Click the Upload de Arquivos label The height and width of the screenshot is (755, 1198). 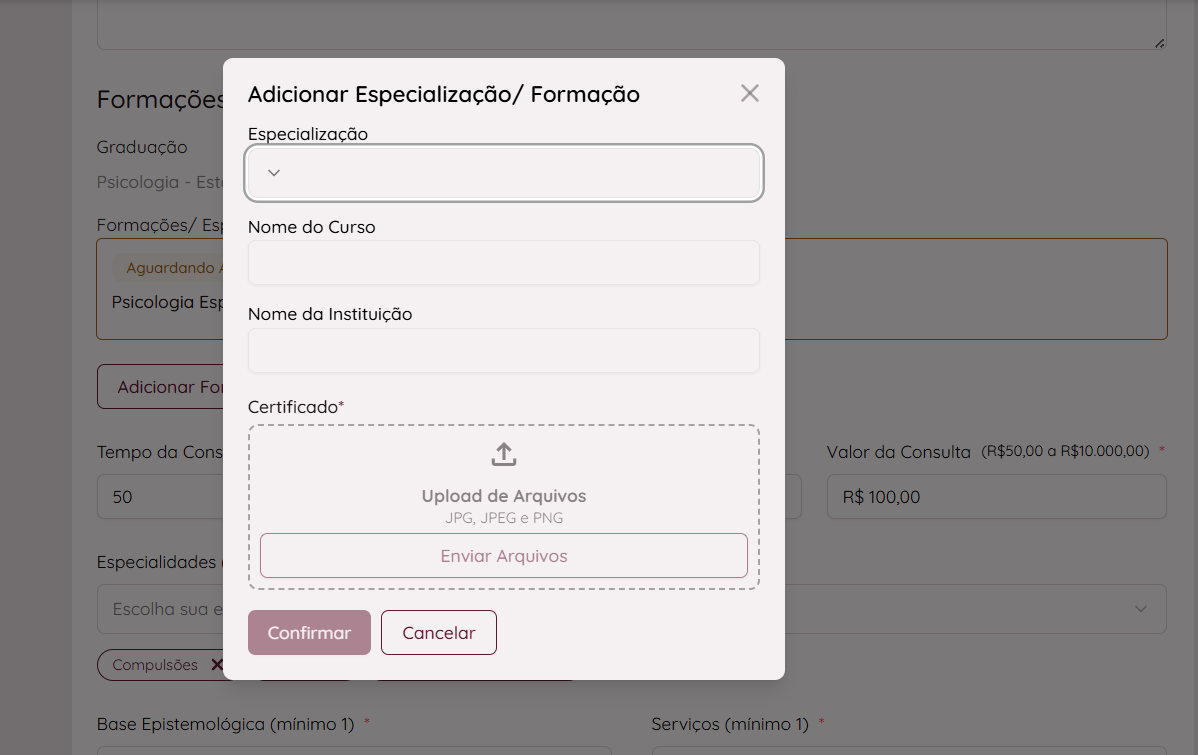point(503,496)
